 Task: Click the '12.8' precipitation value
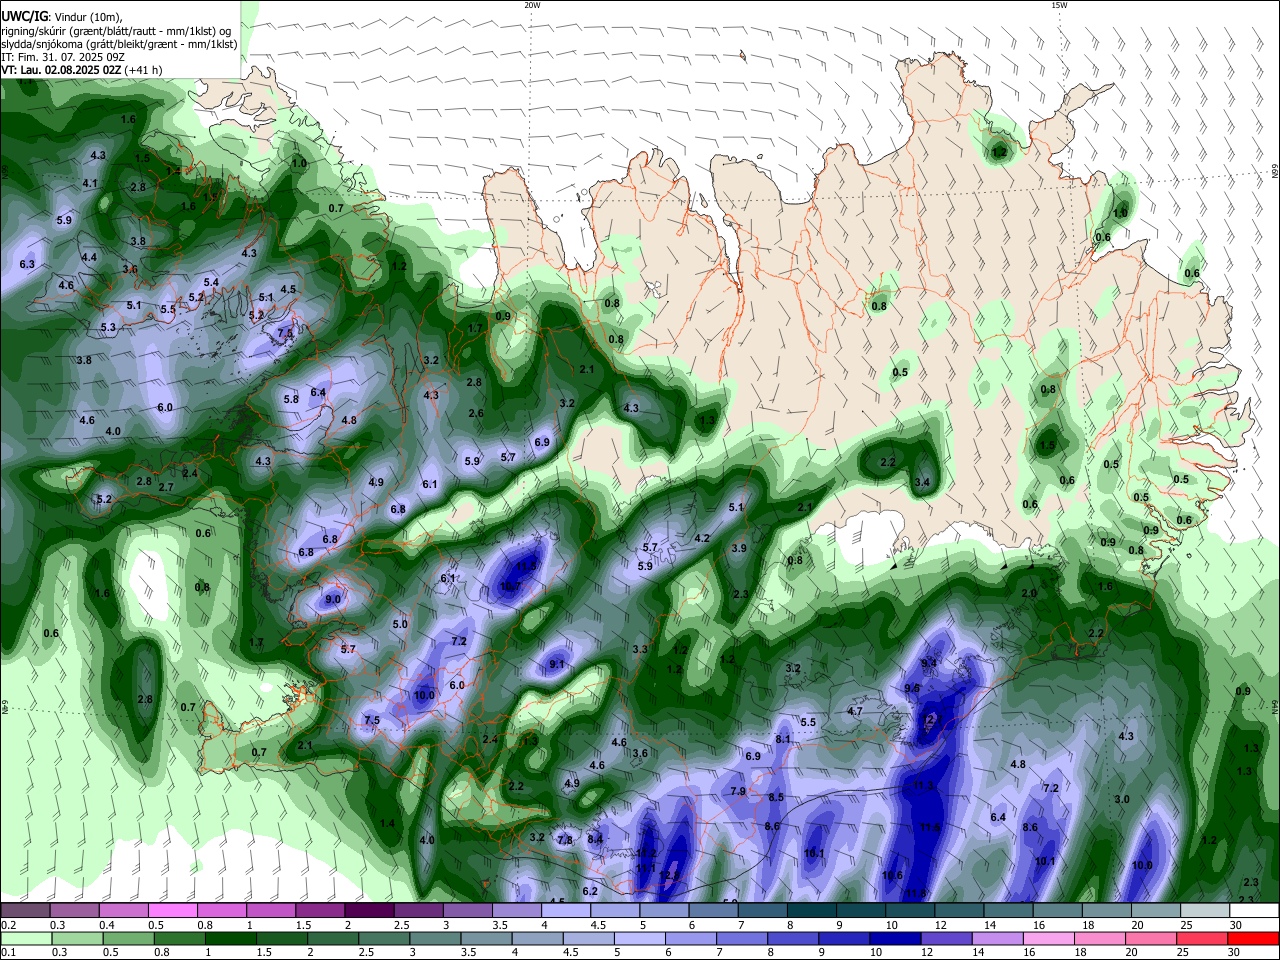670,876
